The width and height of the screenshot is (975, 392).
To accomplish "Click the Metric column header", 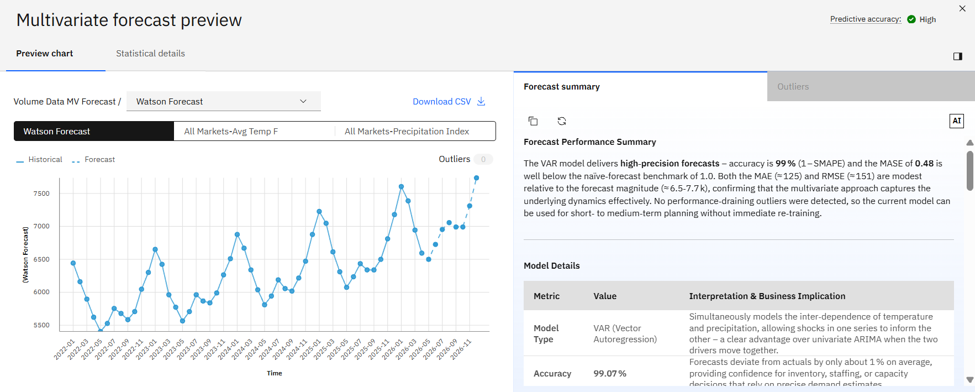I will pyautogui.click(x=547, y=296).
